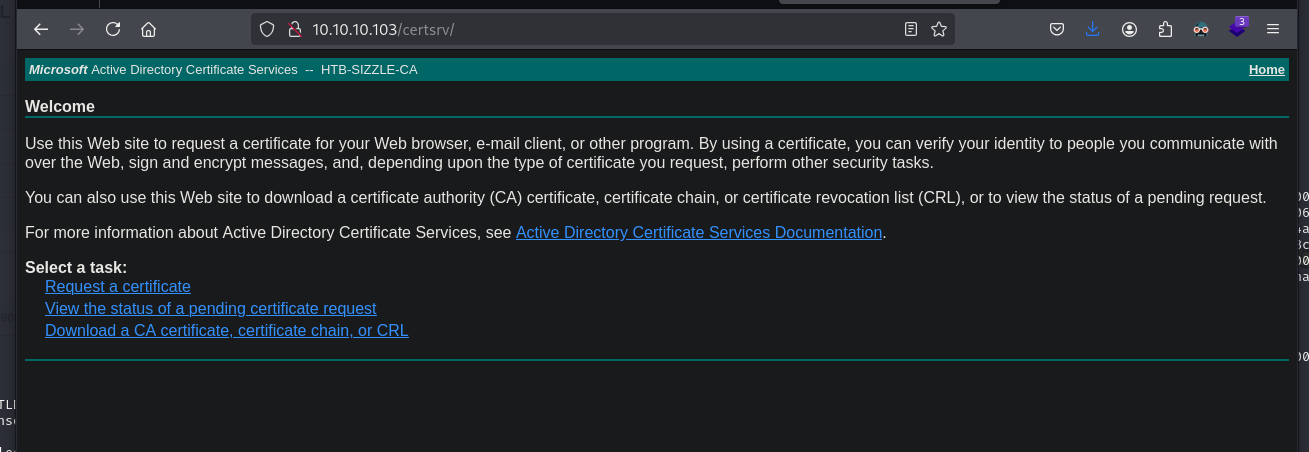Screen dimensions: 1309x452
Task: Focus the address bar showing 10.10.10.103/certsrv/
Action: [x=600, y=29]
